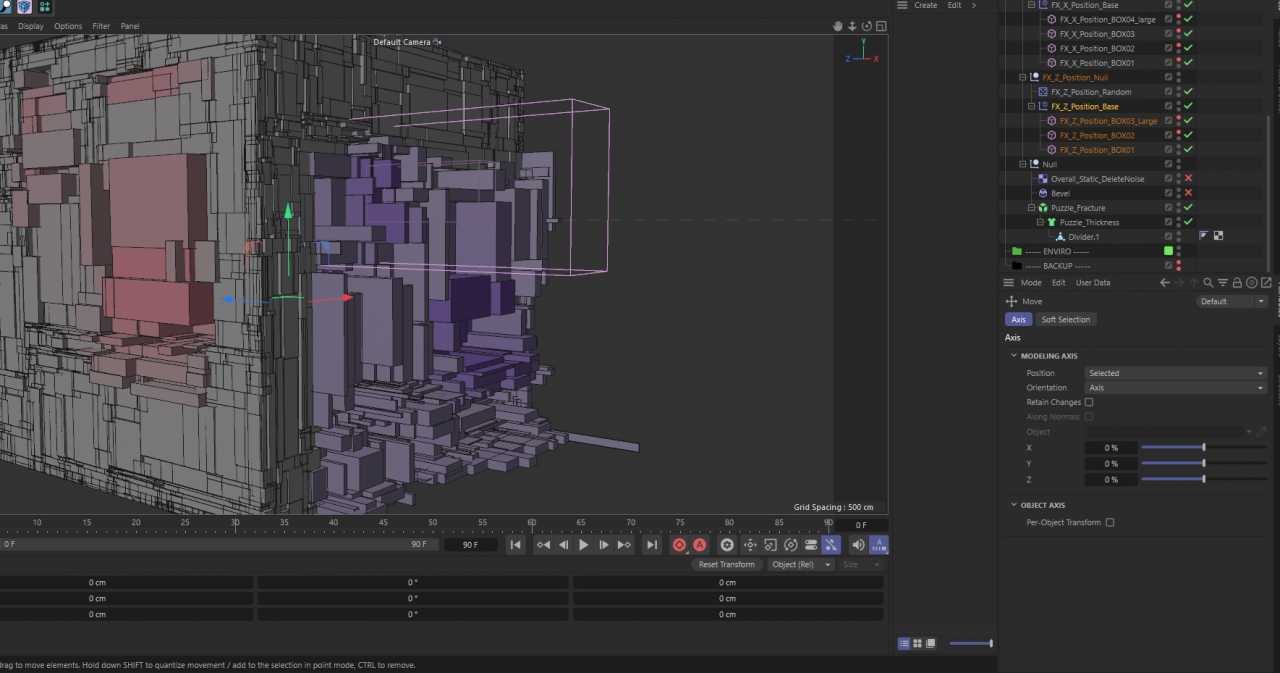
Task: Collapse the MODELING AXIS section
Action: point(1013,356)
